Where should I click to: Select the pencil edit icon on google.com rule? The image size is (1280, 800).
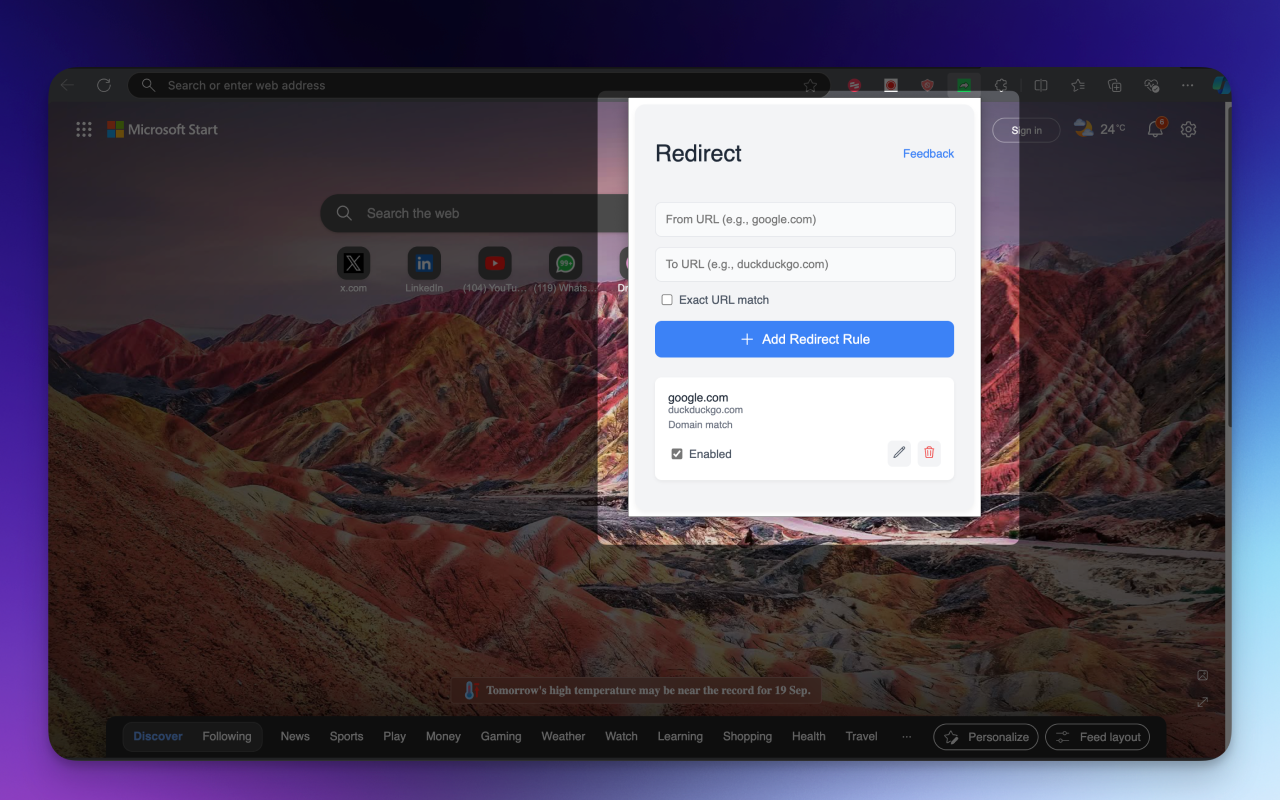pos(898,453)
